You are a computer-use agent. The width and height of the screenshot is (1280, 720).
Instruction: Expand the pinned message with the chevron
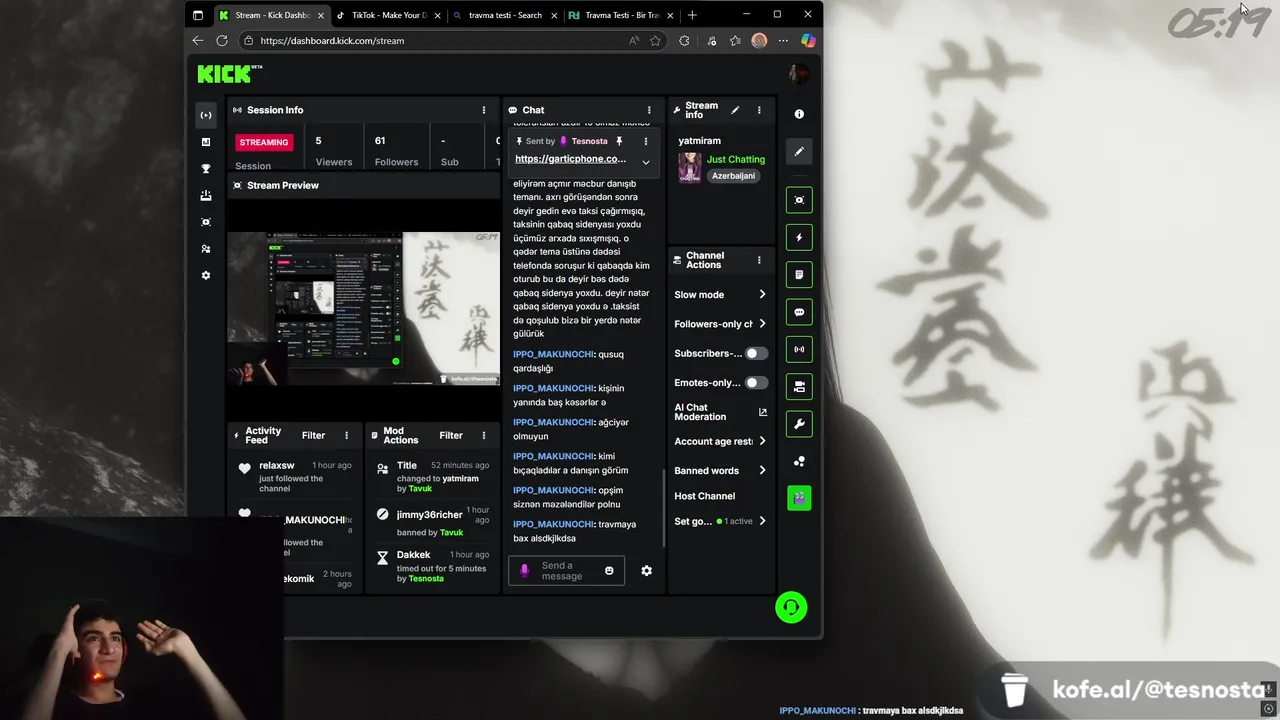click(646, 162)
